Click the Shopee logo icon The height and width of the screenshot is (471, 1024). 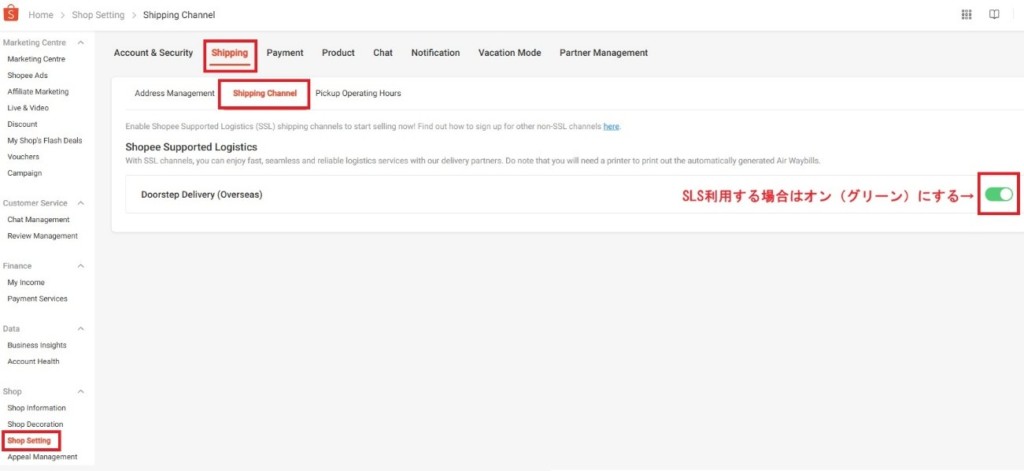click(13, 14)
